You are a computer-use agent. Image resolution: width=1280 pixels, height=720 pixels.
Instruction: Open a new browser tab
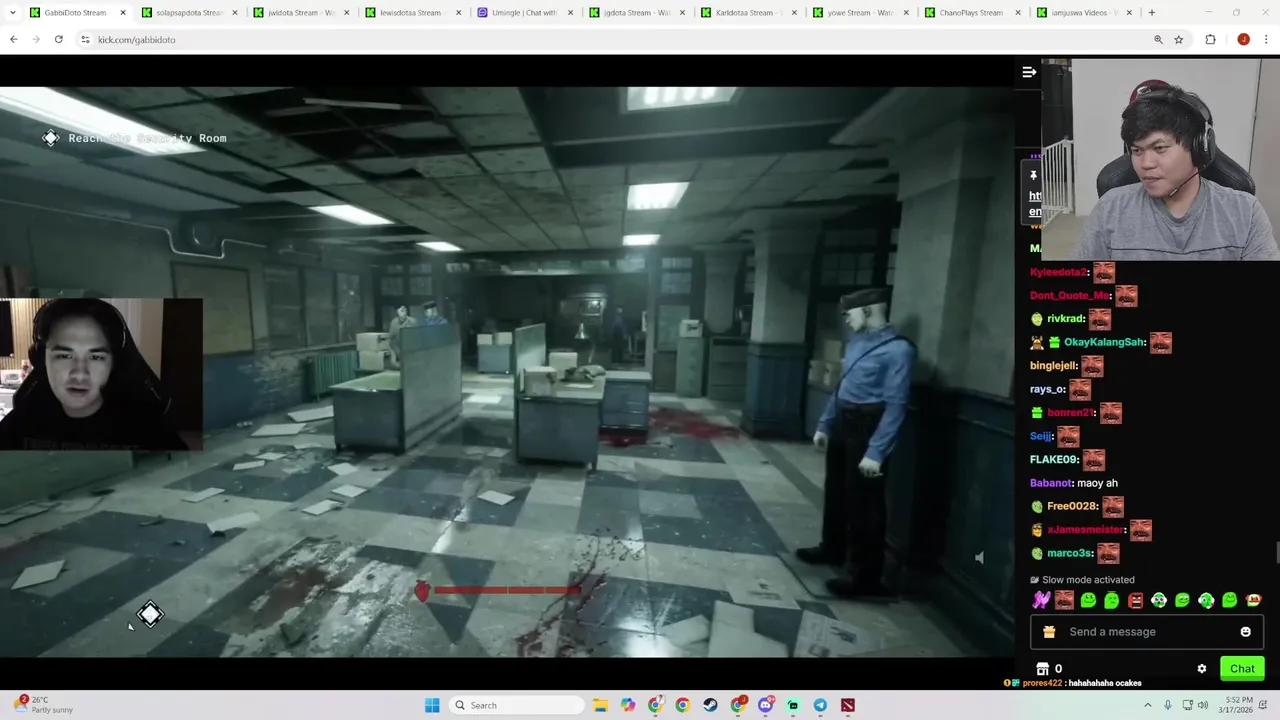tap(1152, 13)
